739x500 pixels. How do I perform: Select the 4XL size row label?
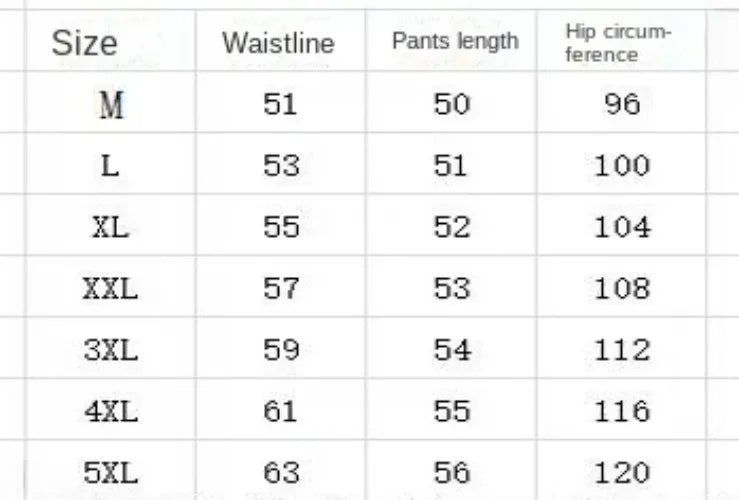[110, 412]
